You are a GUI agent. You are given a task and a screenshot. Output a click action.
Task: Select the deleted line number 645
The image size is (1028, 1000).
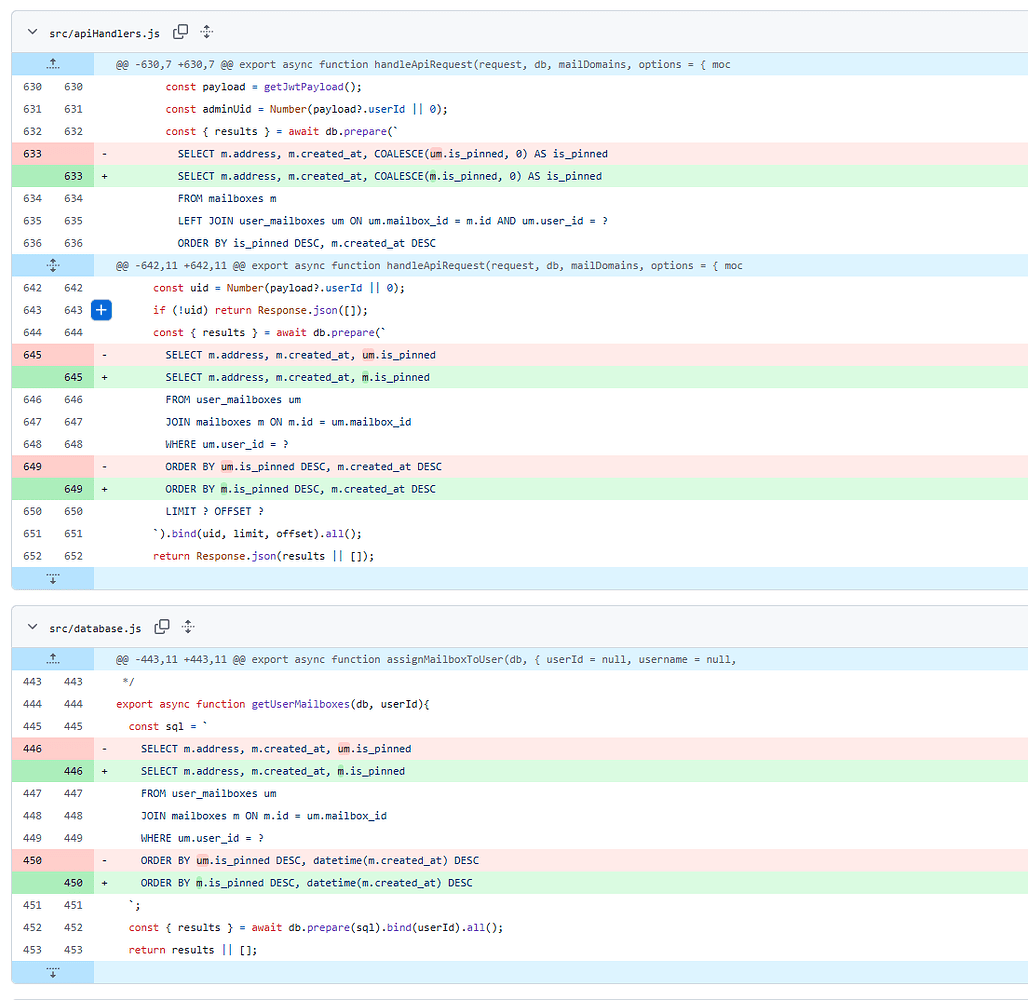click(x=32, y=355)
